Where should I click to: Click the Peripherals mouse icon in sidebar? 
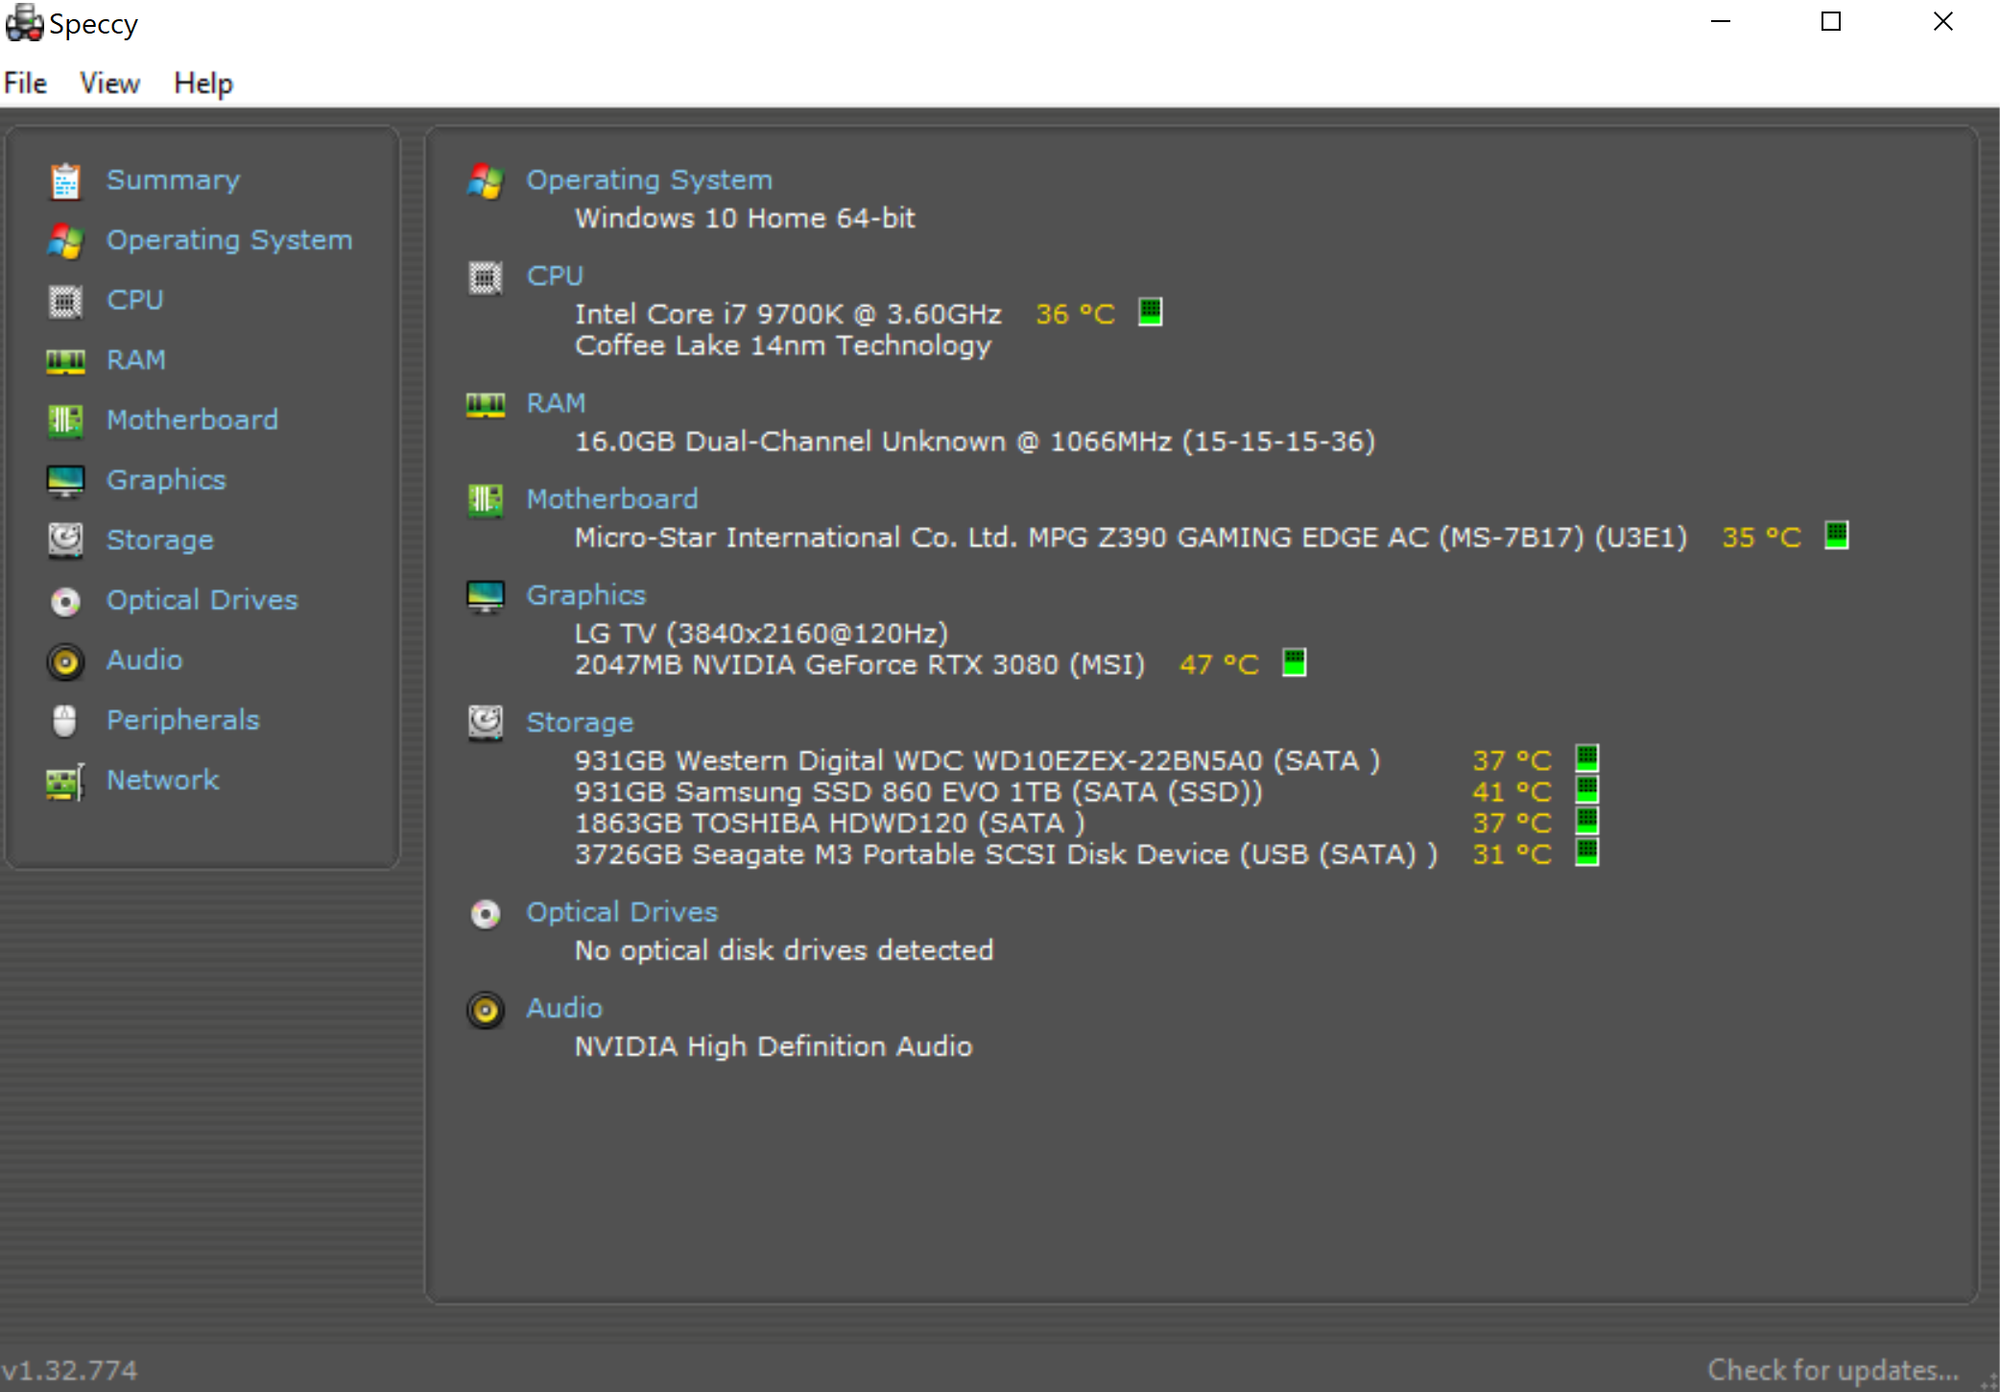65,721
